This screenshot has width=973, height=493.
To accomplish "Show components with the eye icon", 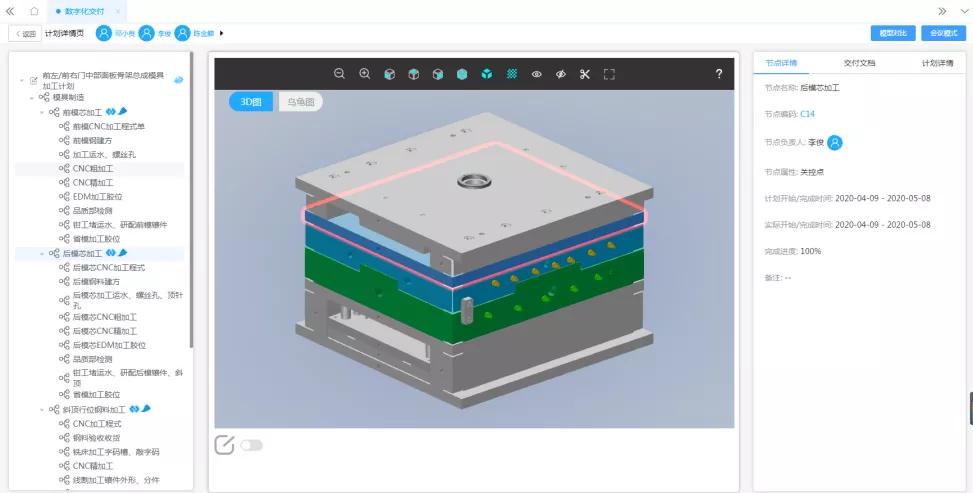I will [537, 75].
